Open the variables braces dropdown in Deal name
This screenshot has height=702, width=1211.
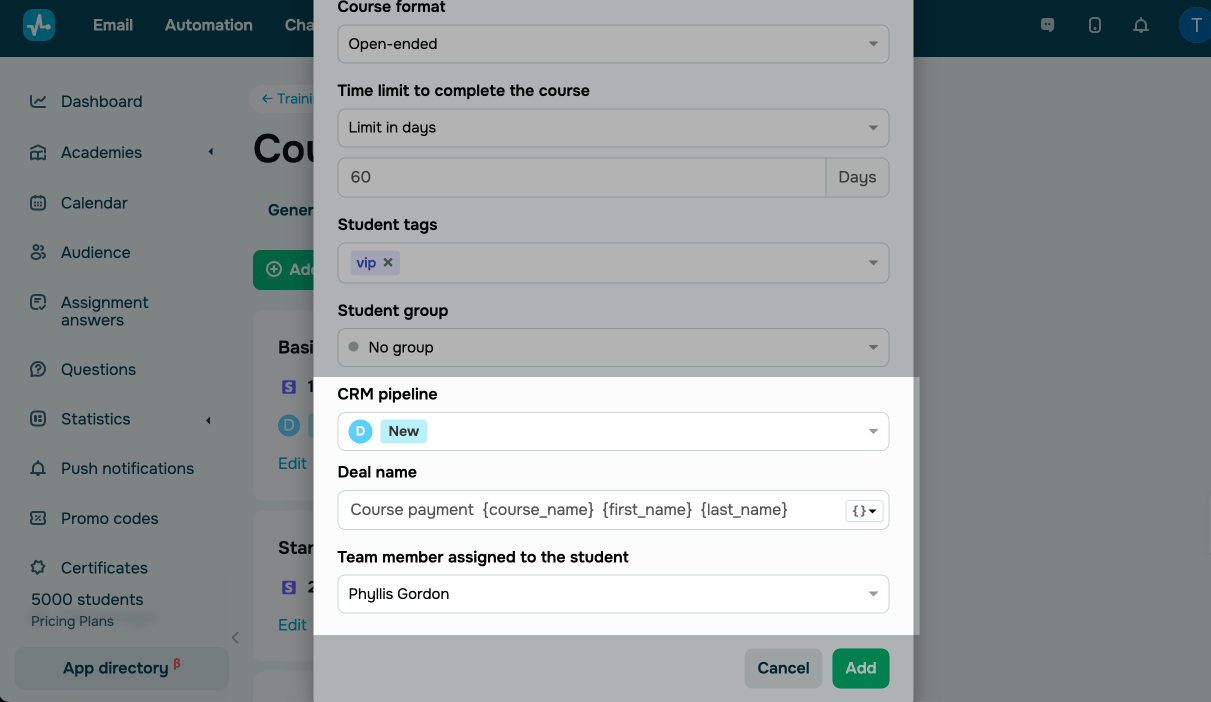863,511
